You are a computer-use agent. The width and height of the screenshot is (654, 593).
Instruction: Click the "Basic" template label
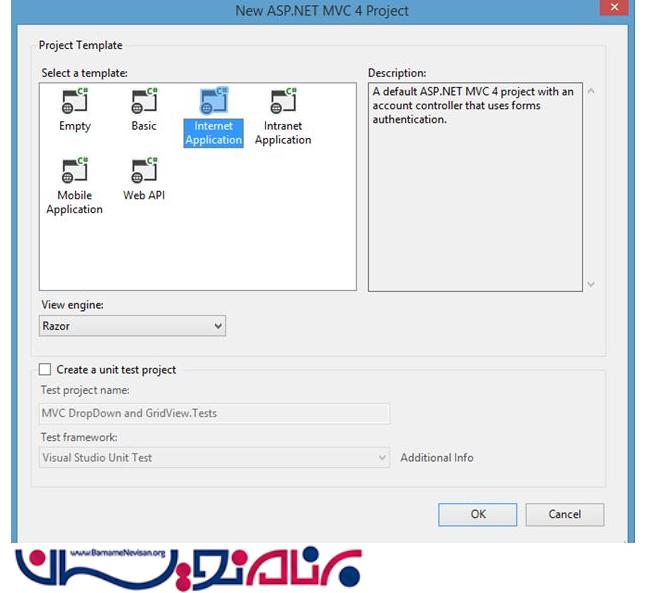point(144,126)
